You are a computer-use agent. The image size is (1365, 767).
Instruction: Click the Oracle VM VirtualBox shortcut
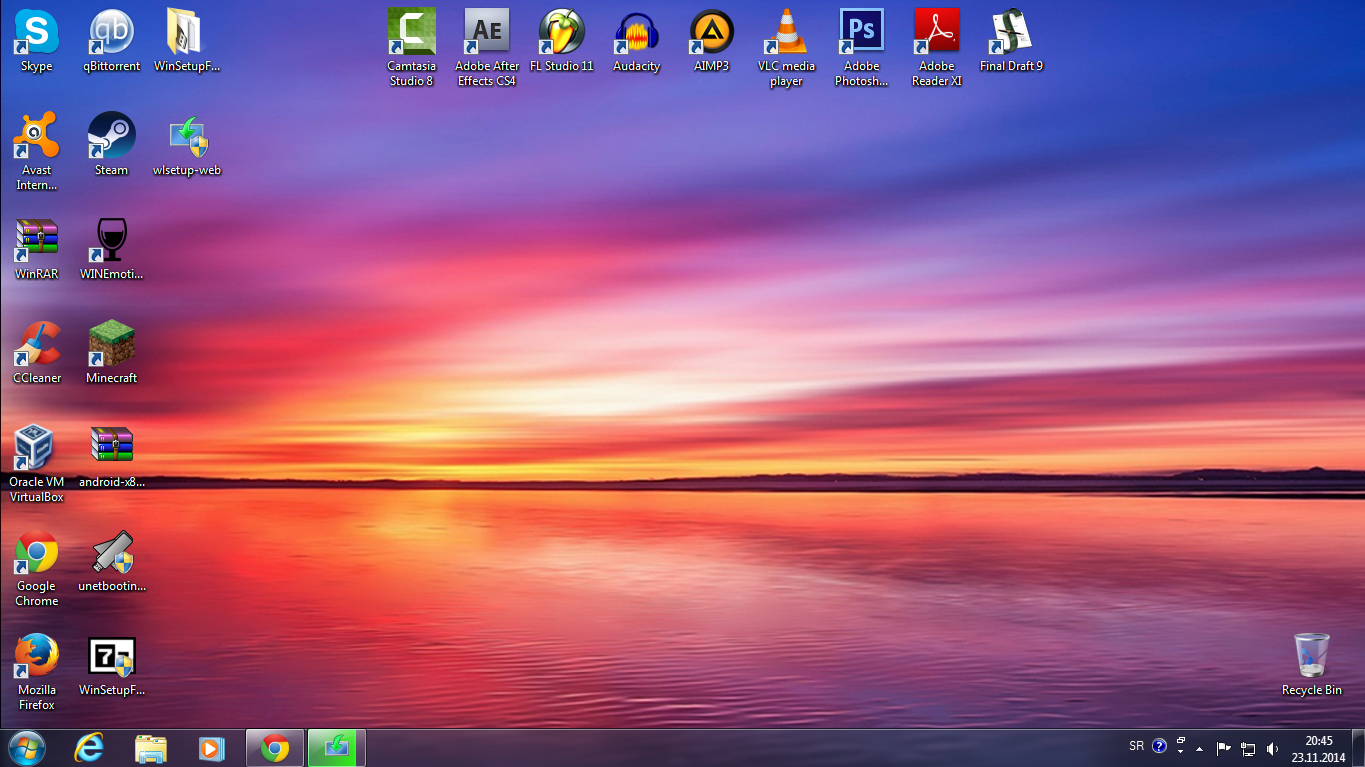(37, 463)
